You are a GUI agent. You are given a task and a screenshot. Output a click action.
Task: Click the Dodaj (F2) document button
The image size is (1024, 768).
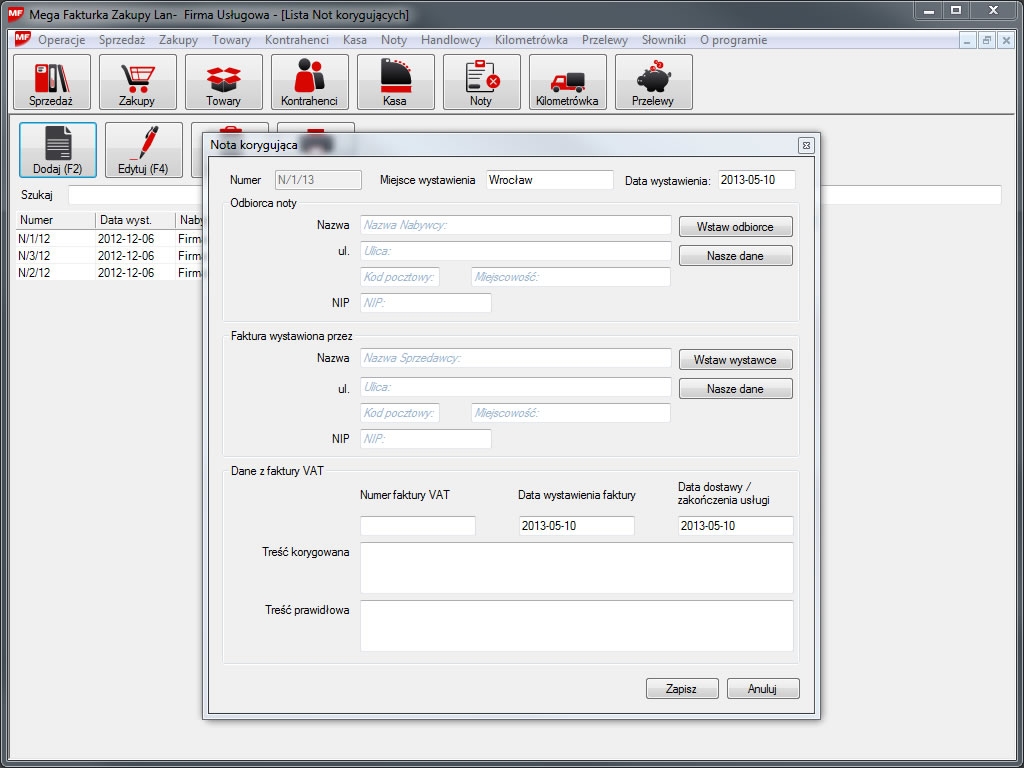[x=58, y=150]
